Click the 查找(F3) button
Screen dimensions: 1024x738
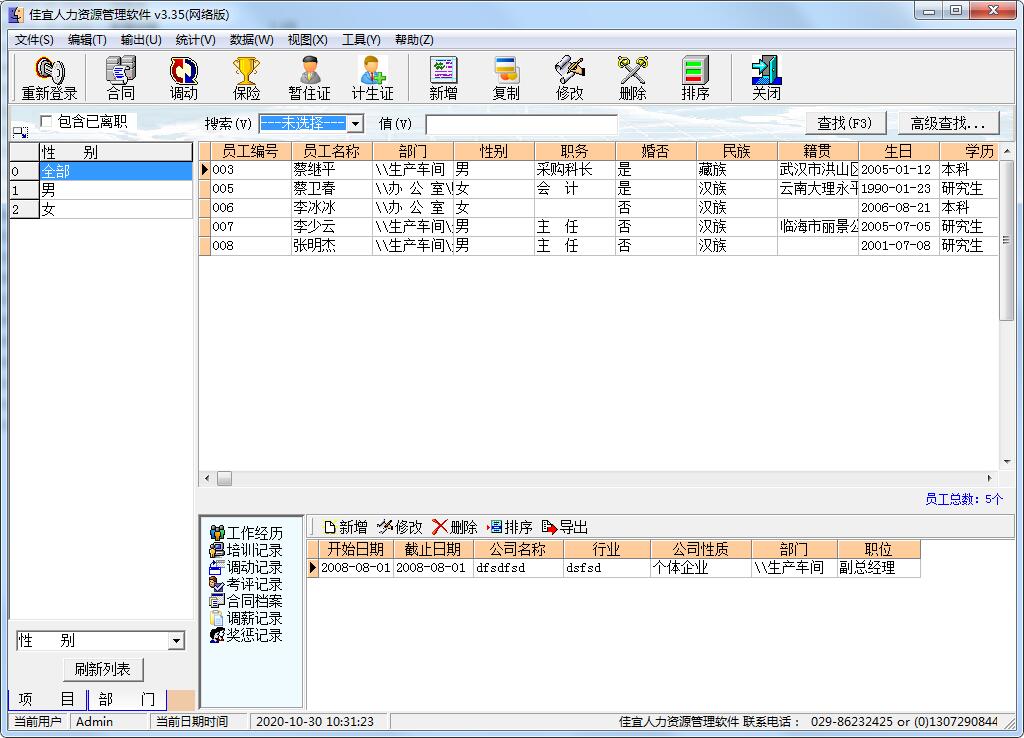click(x=844, y=123)
